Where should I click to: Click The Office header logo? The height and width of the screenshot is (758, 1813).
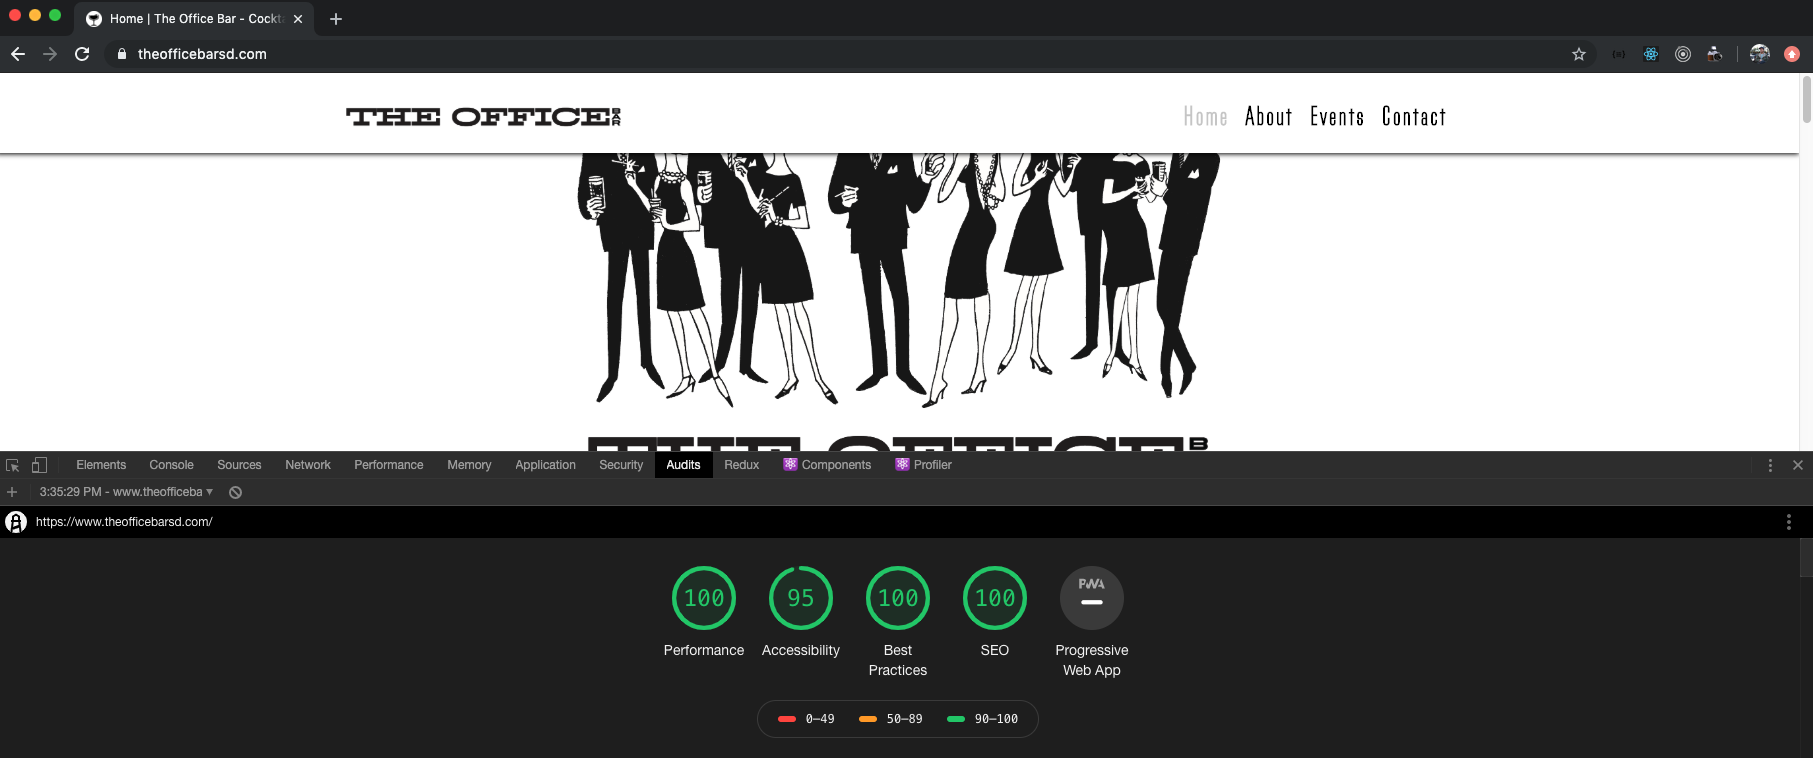(x=483, y=117)
